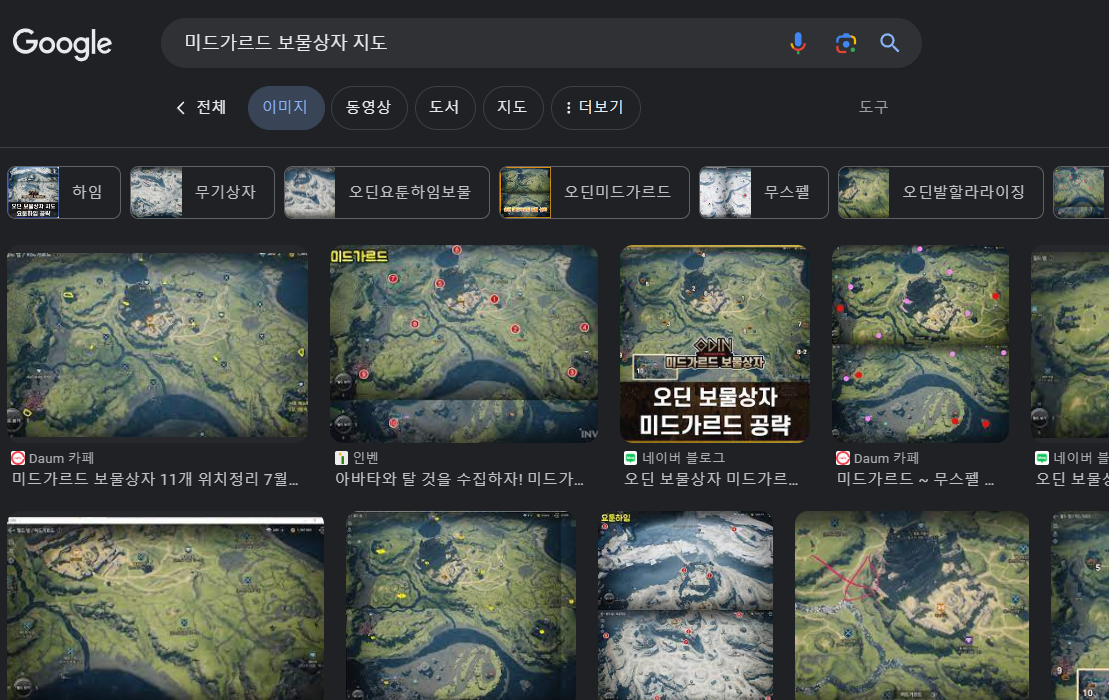The height and width of the screenshot is (700, 1109).
Task: Open 미드가르드 ~ 무스펠 Daum link
Action: (x=916, y=479)
